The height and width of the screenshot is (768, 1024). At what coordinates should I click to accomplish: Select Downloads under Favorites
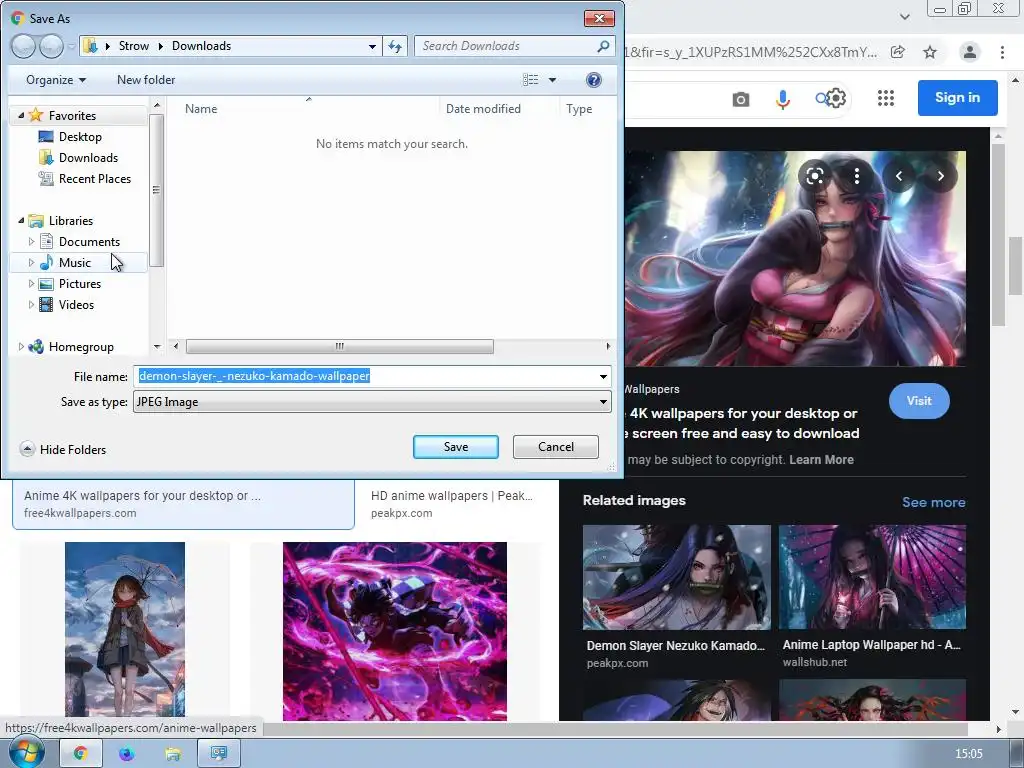tap(88, 157)
